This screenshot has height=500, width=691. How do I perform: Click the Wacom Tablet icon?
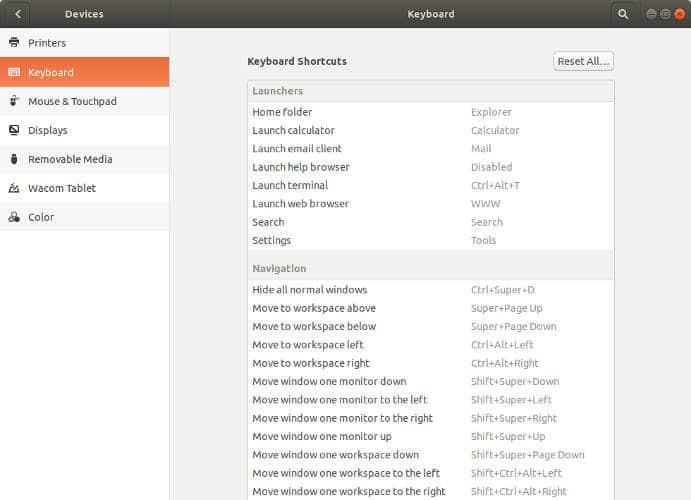(14, 188)
